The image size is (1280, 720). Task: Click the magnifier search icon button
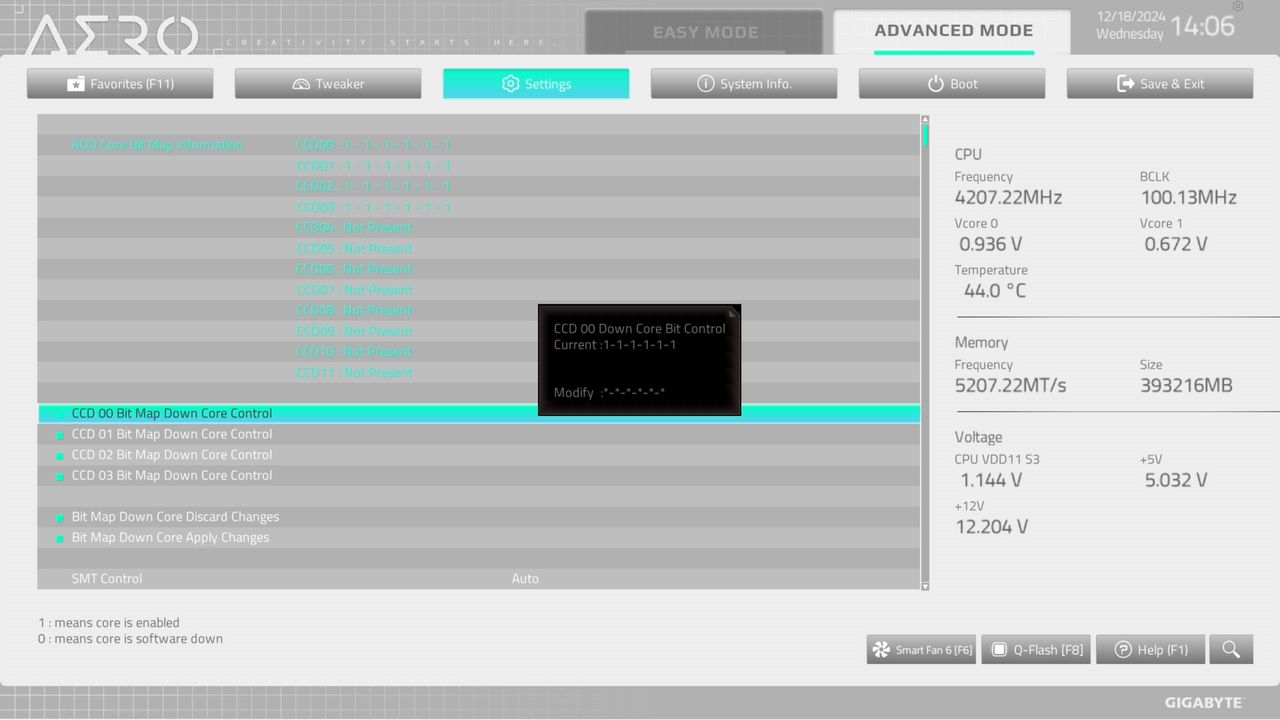(x=1231, y=650)
